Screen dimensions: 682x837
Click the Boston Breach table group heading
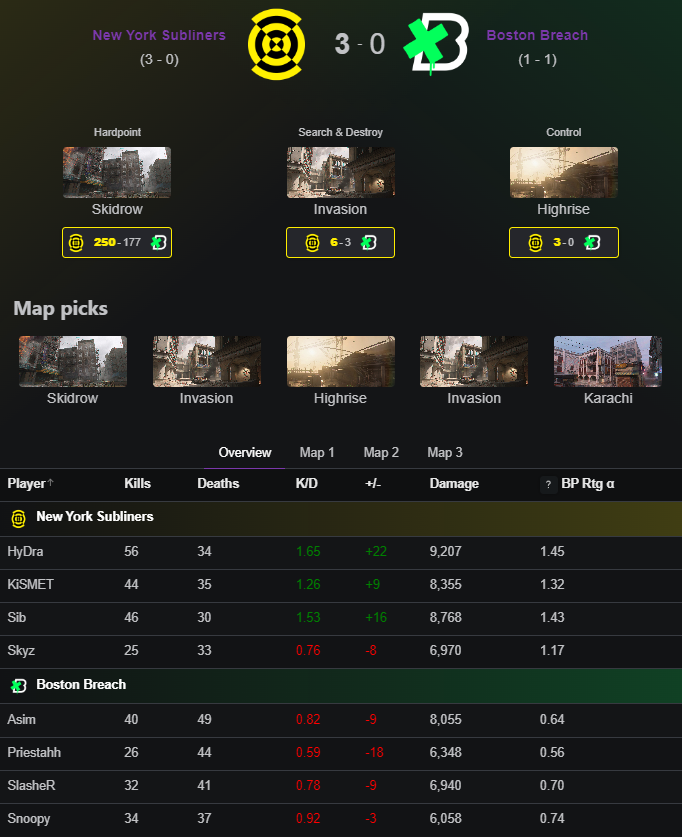pos(81,685)
